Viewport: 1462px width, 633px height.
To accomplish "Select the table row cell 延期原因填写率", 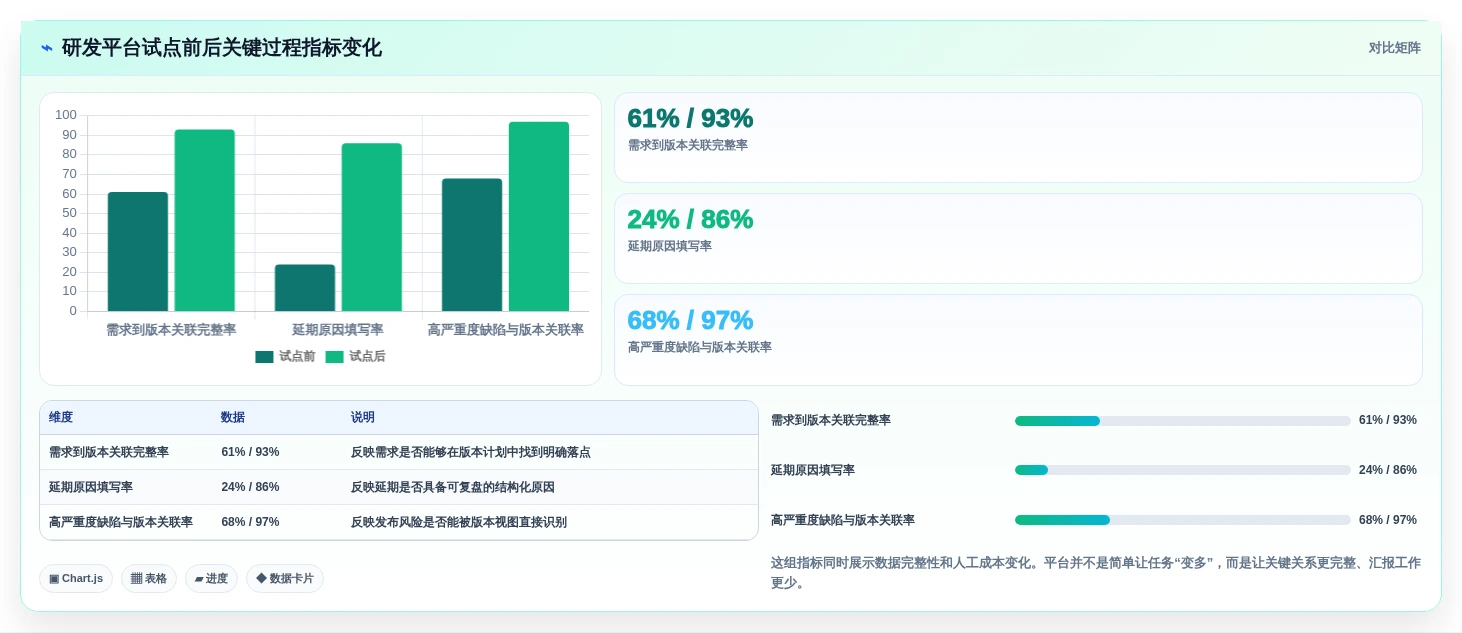I will [91, 487].
